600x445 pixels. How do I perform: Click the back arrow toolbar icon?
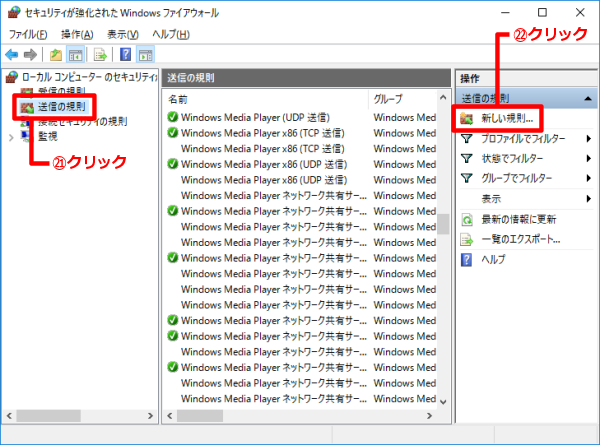coord(12,54)
